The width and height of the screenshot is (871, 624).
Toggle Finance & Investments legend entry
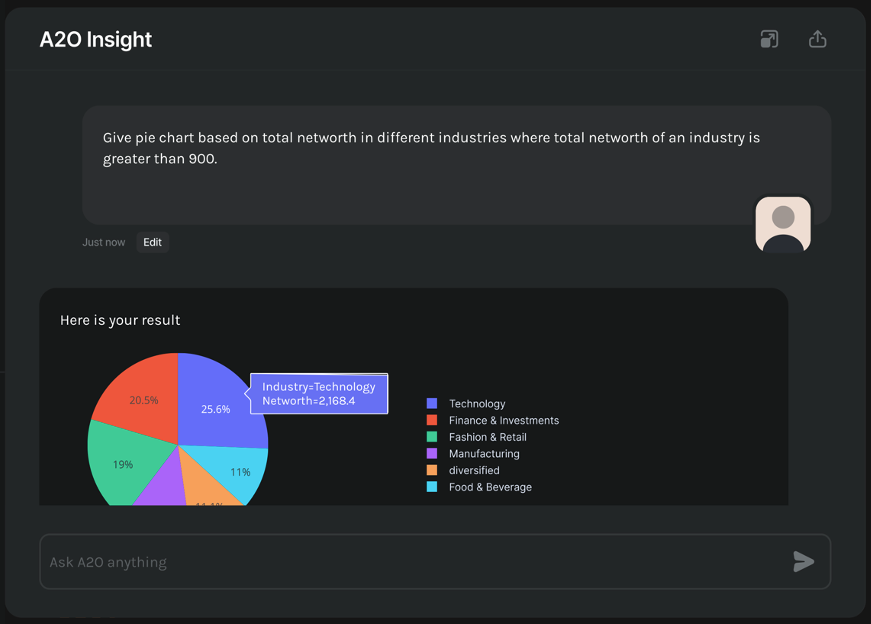(x=492, y=420)
